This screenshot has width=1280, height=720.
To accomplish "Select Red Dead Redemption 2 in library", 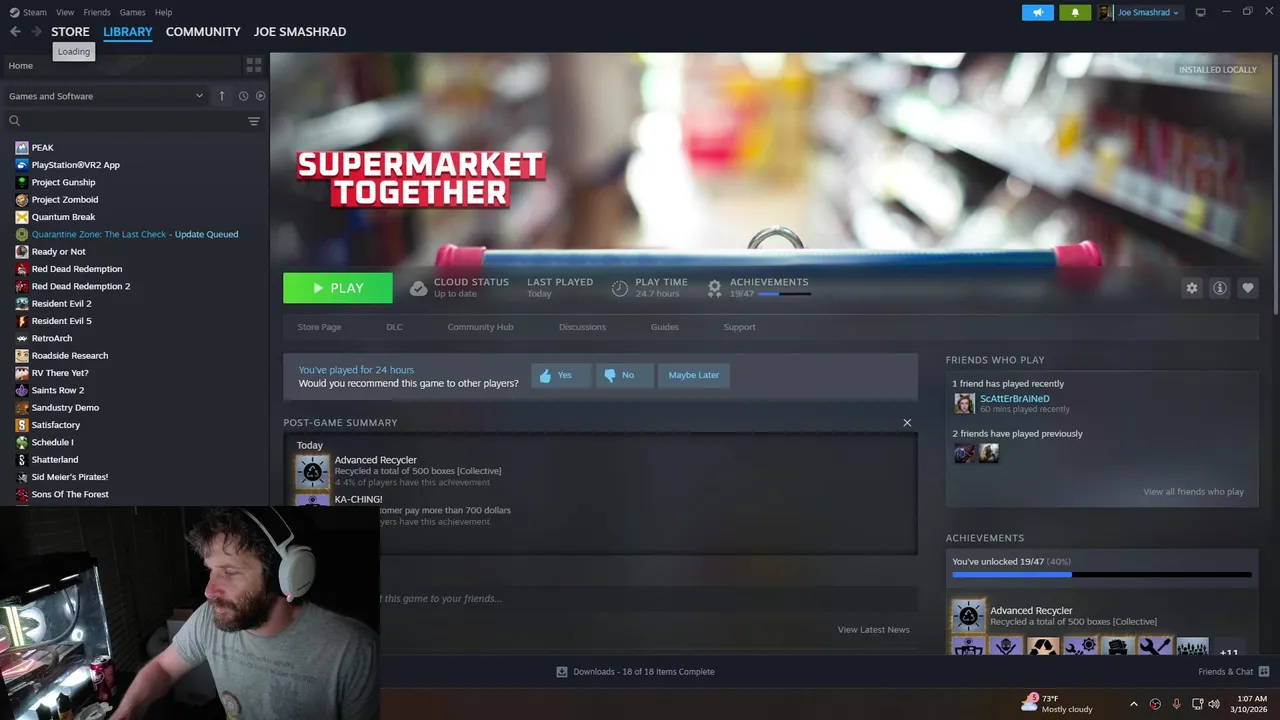I will pos(81,286).
